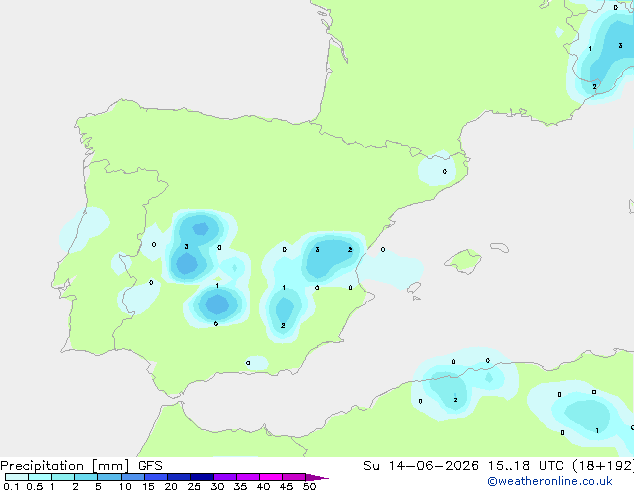Click the 0.5–1 mm legend color swatch

point(40,477)
